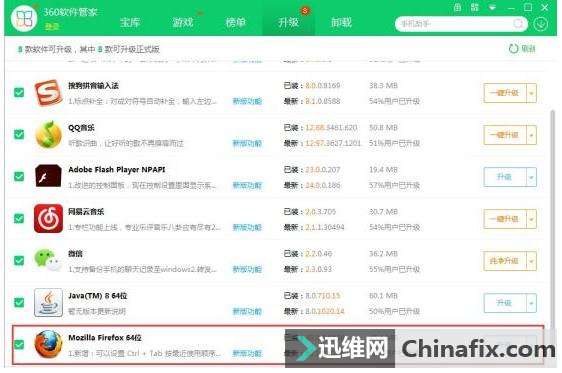
Task: Click the grid apps icon in title bar
Action: coord(475,7)
